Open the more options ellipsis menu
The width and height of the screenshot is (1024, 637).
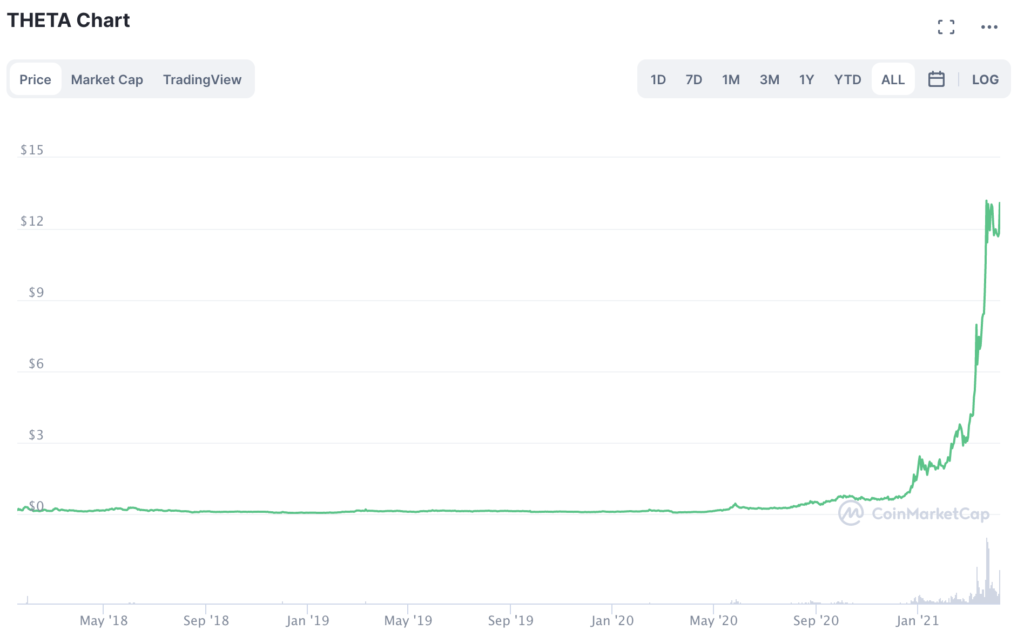point(989,26)
